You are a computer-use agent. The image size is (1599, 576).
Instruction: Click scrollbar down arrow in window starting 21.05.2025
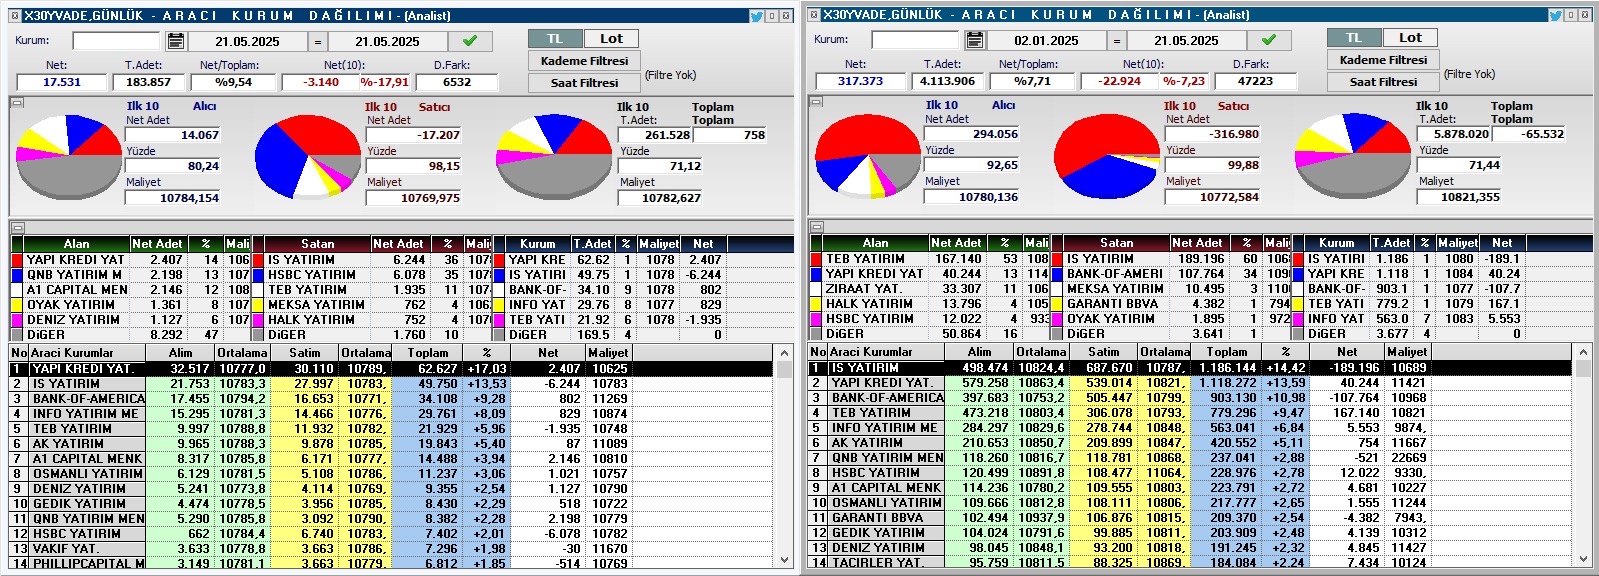[x=782, y=562]
